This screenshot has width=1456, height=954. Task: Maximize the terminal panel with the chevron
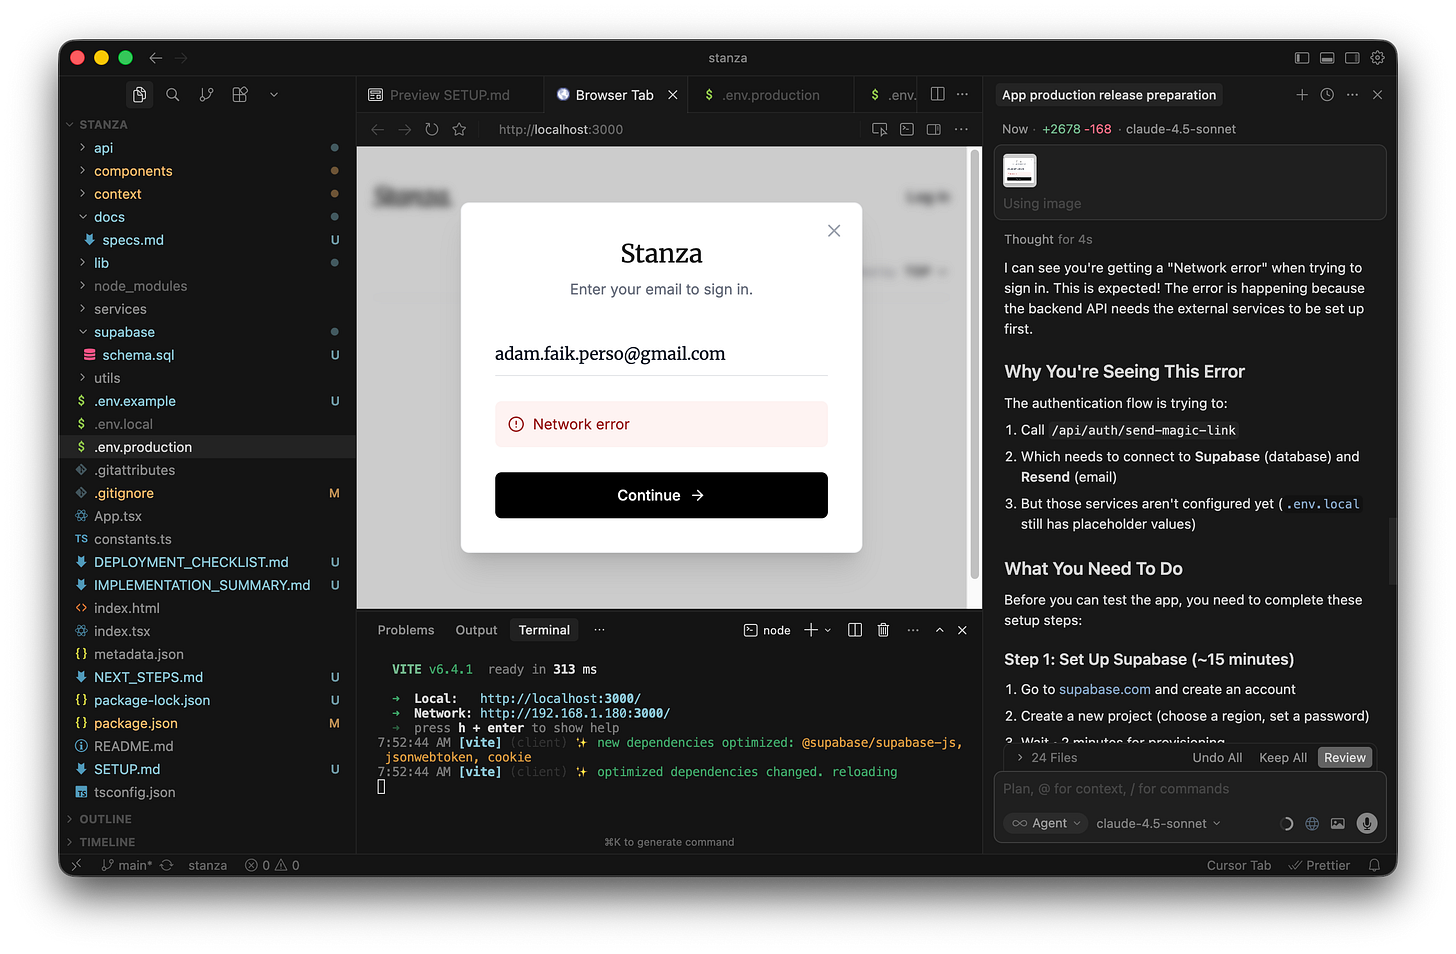pos(939,630)
